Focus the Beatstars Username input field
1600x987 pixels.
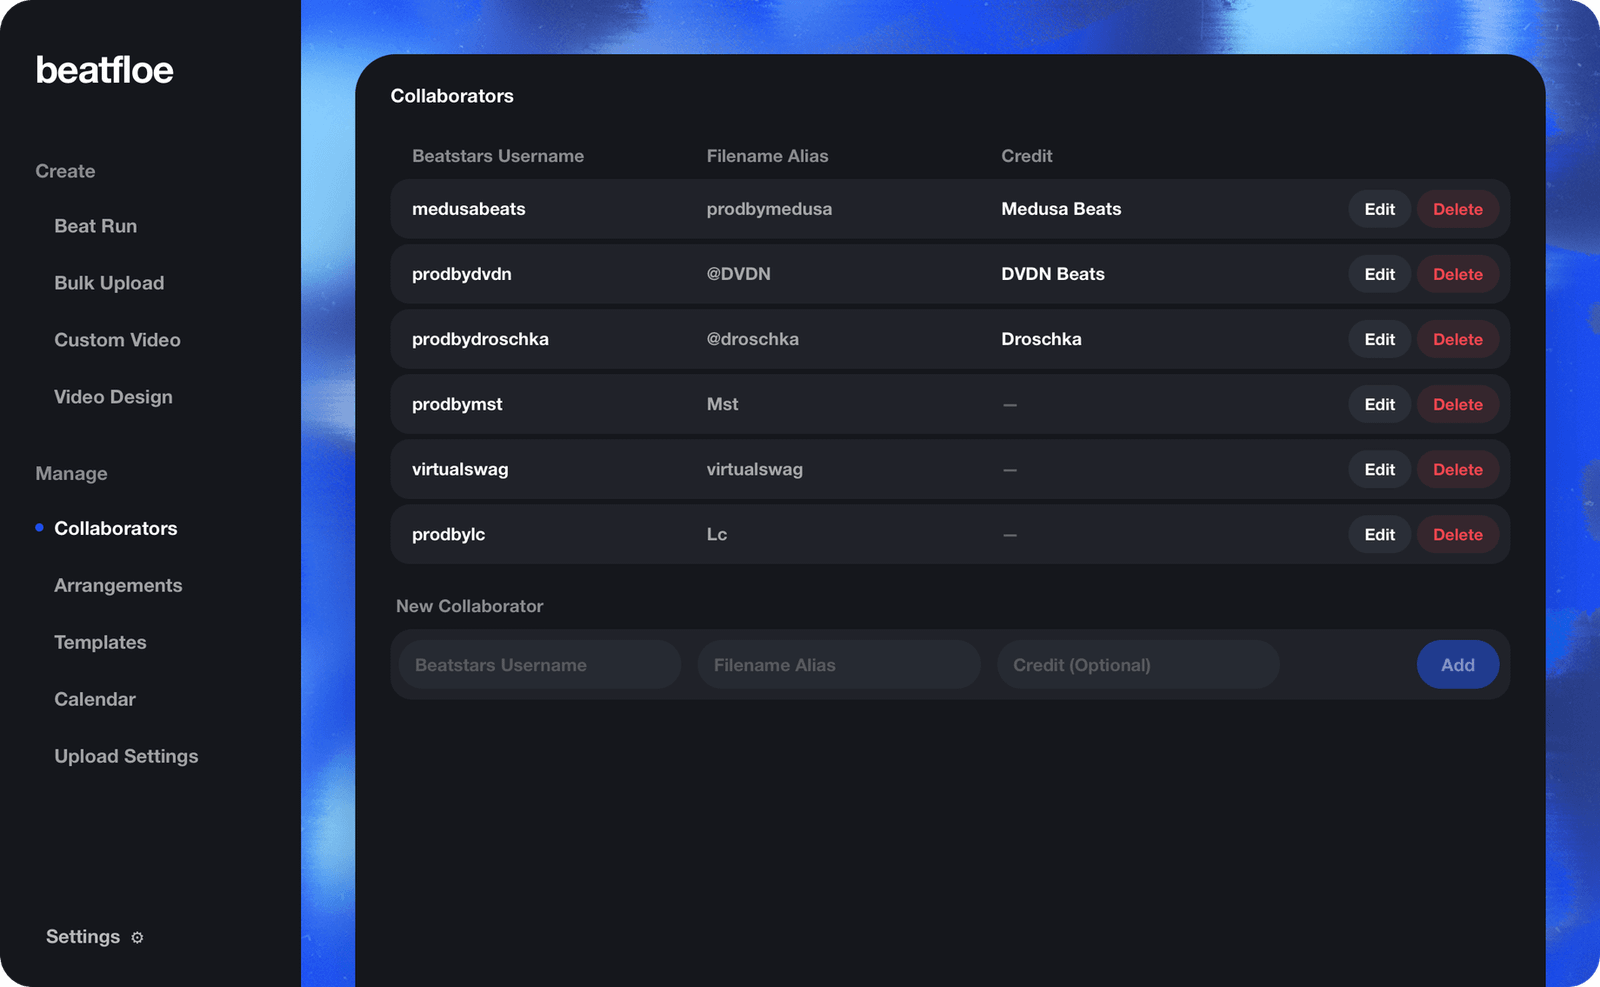click(x=540, y=665)
